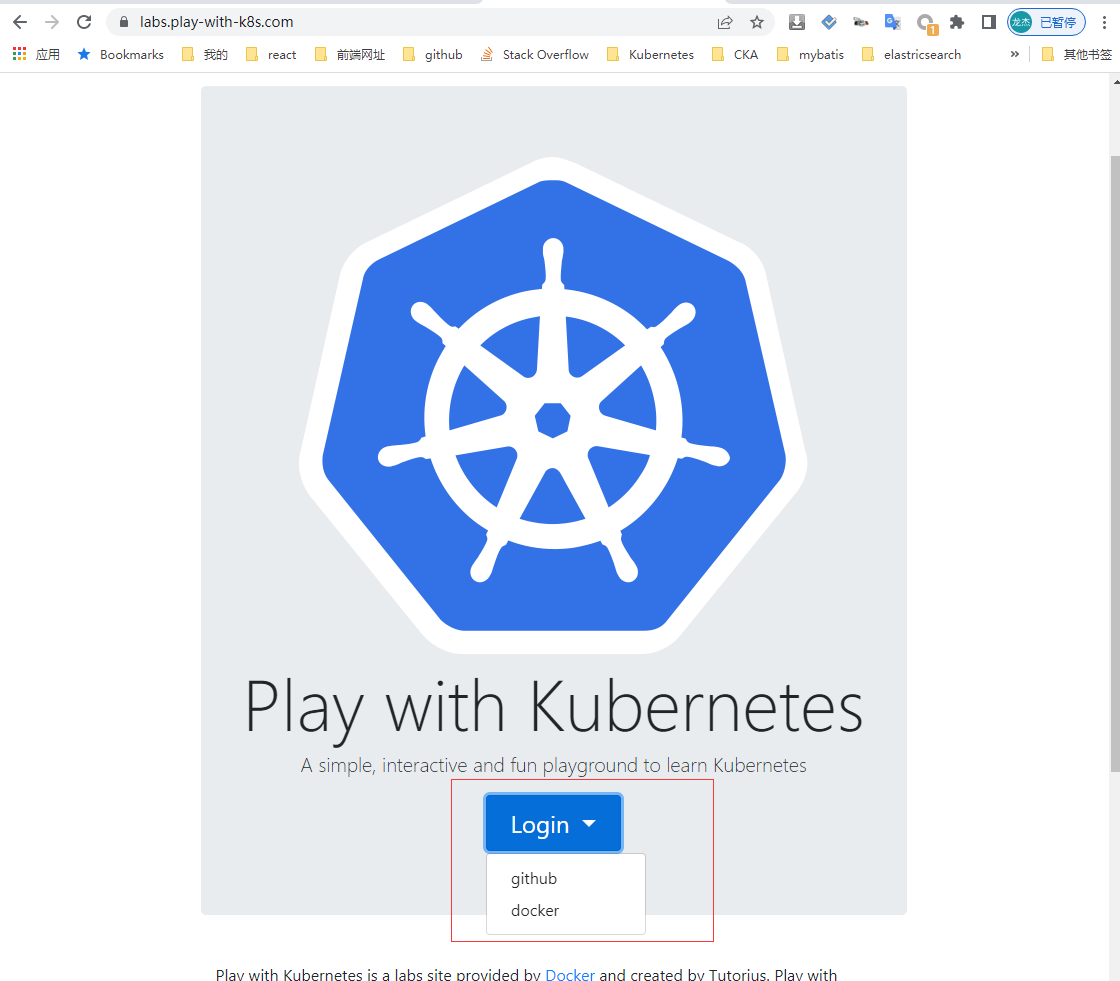This screenshot has height=981, width=1120.
Task: Open the CKA bookmark folder
Action: 735,54
